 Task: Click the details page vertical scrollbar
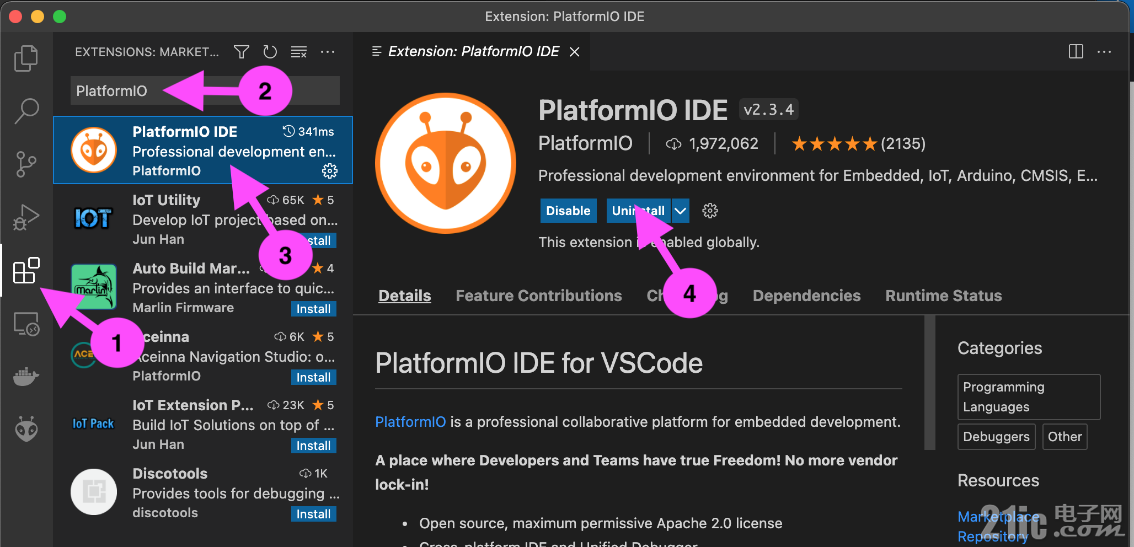click(929, 383)
